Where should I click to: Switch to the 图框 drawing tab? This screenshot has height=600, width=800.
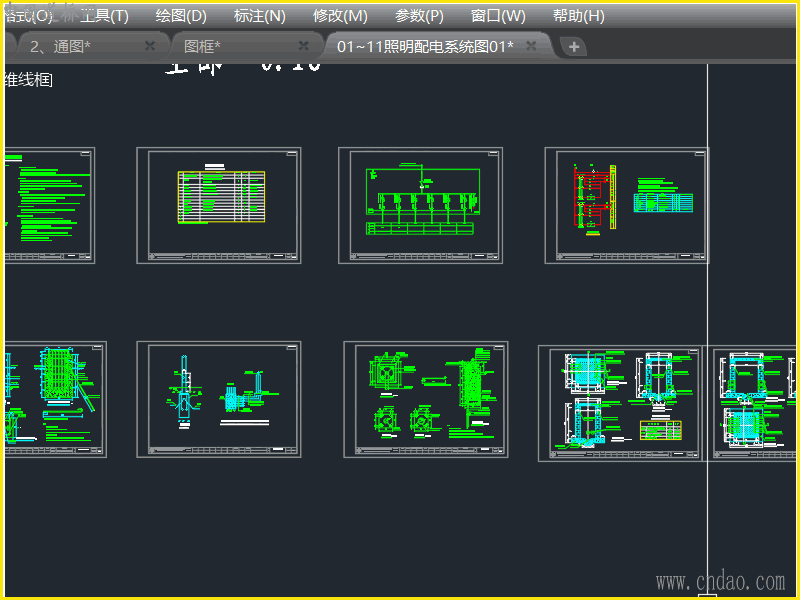tap(202, 46)
